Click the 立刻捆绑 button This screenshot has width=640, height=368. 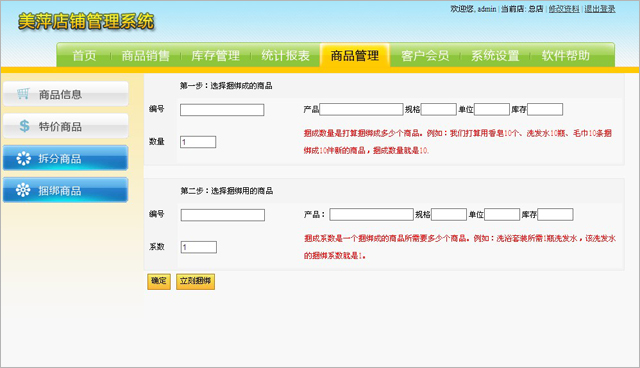(196, 282)
